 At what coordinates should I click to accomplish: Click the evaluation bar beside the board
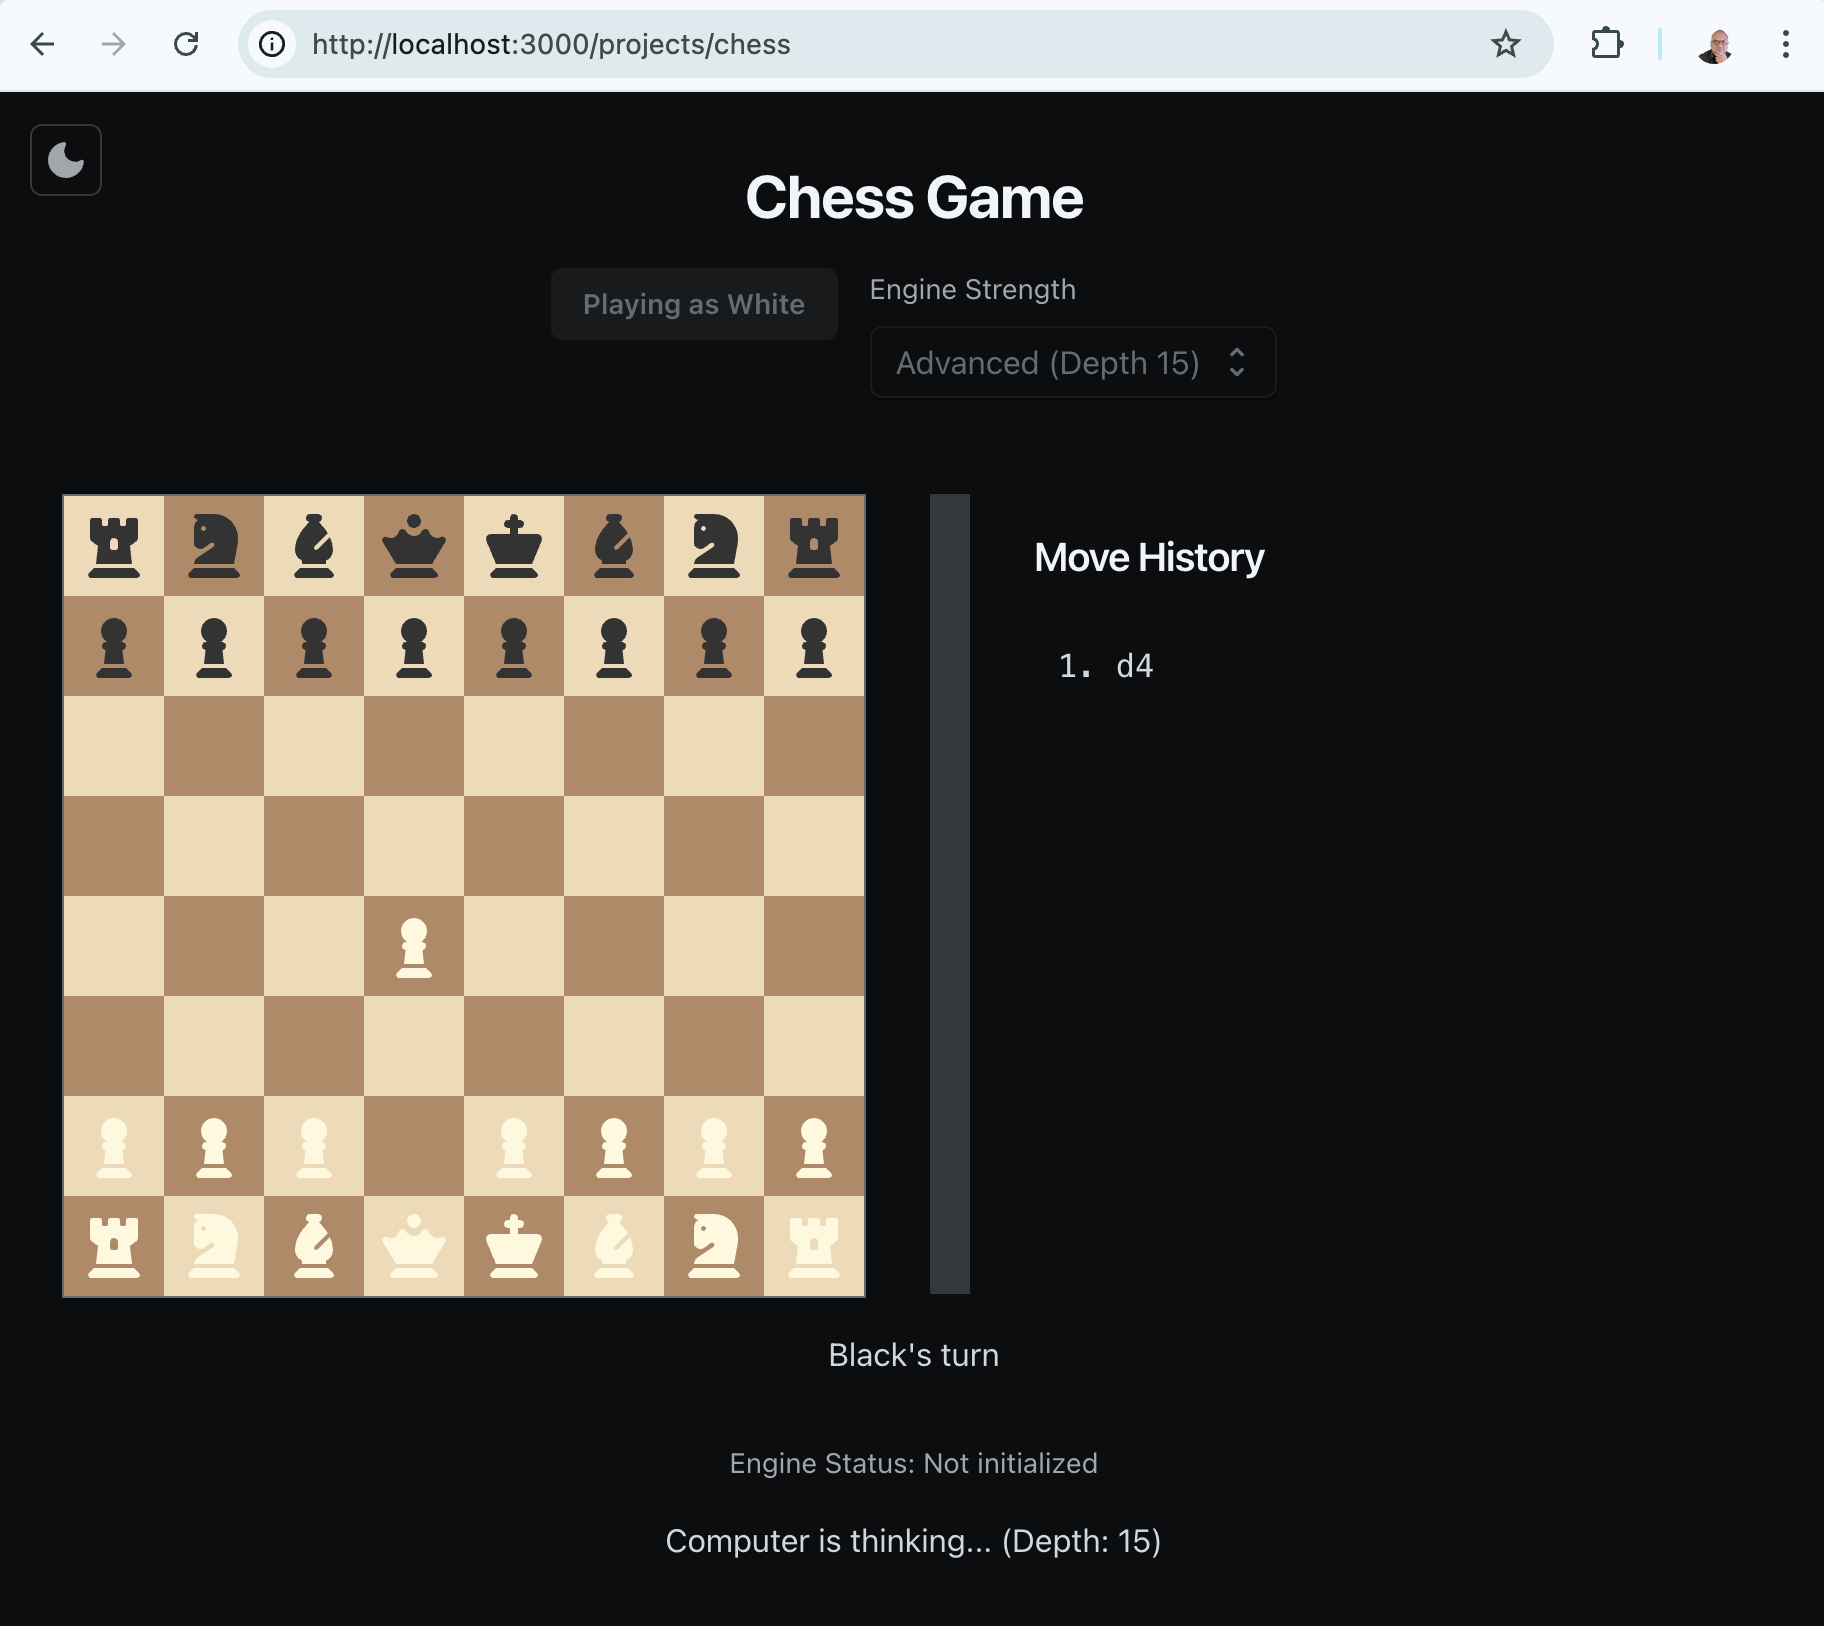pyautogui.click(x=949, y=894)
